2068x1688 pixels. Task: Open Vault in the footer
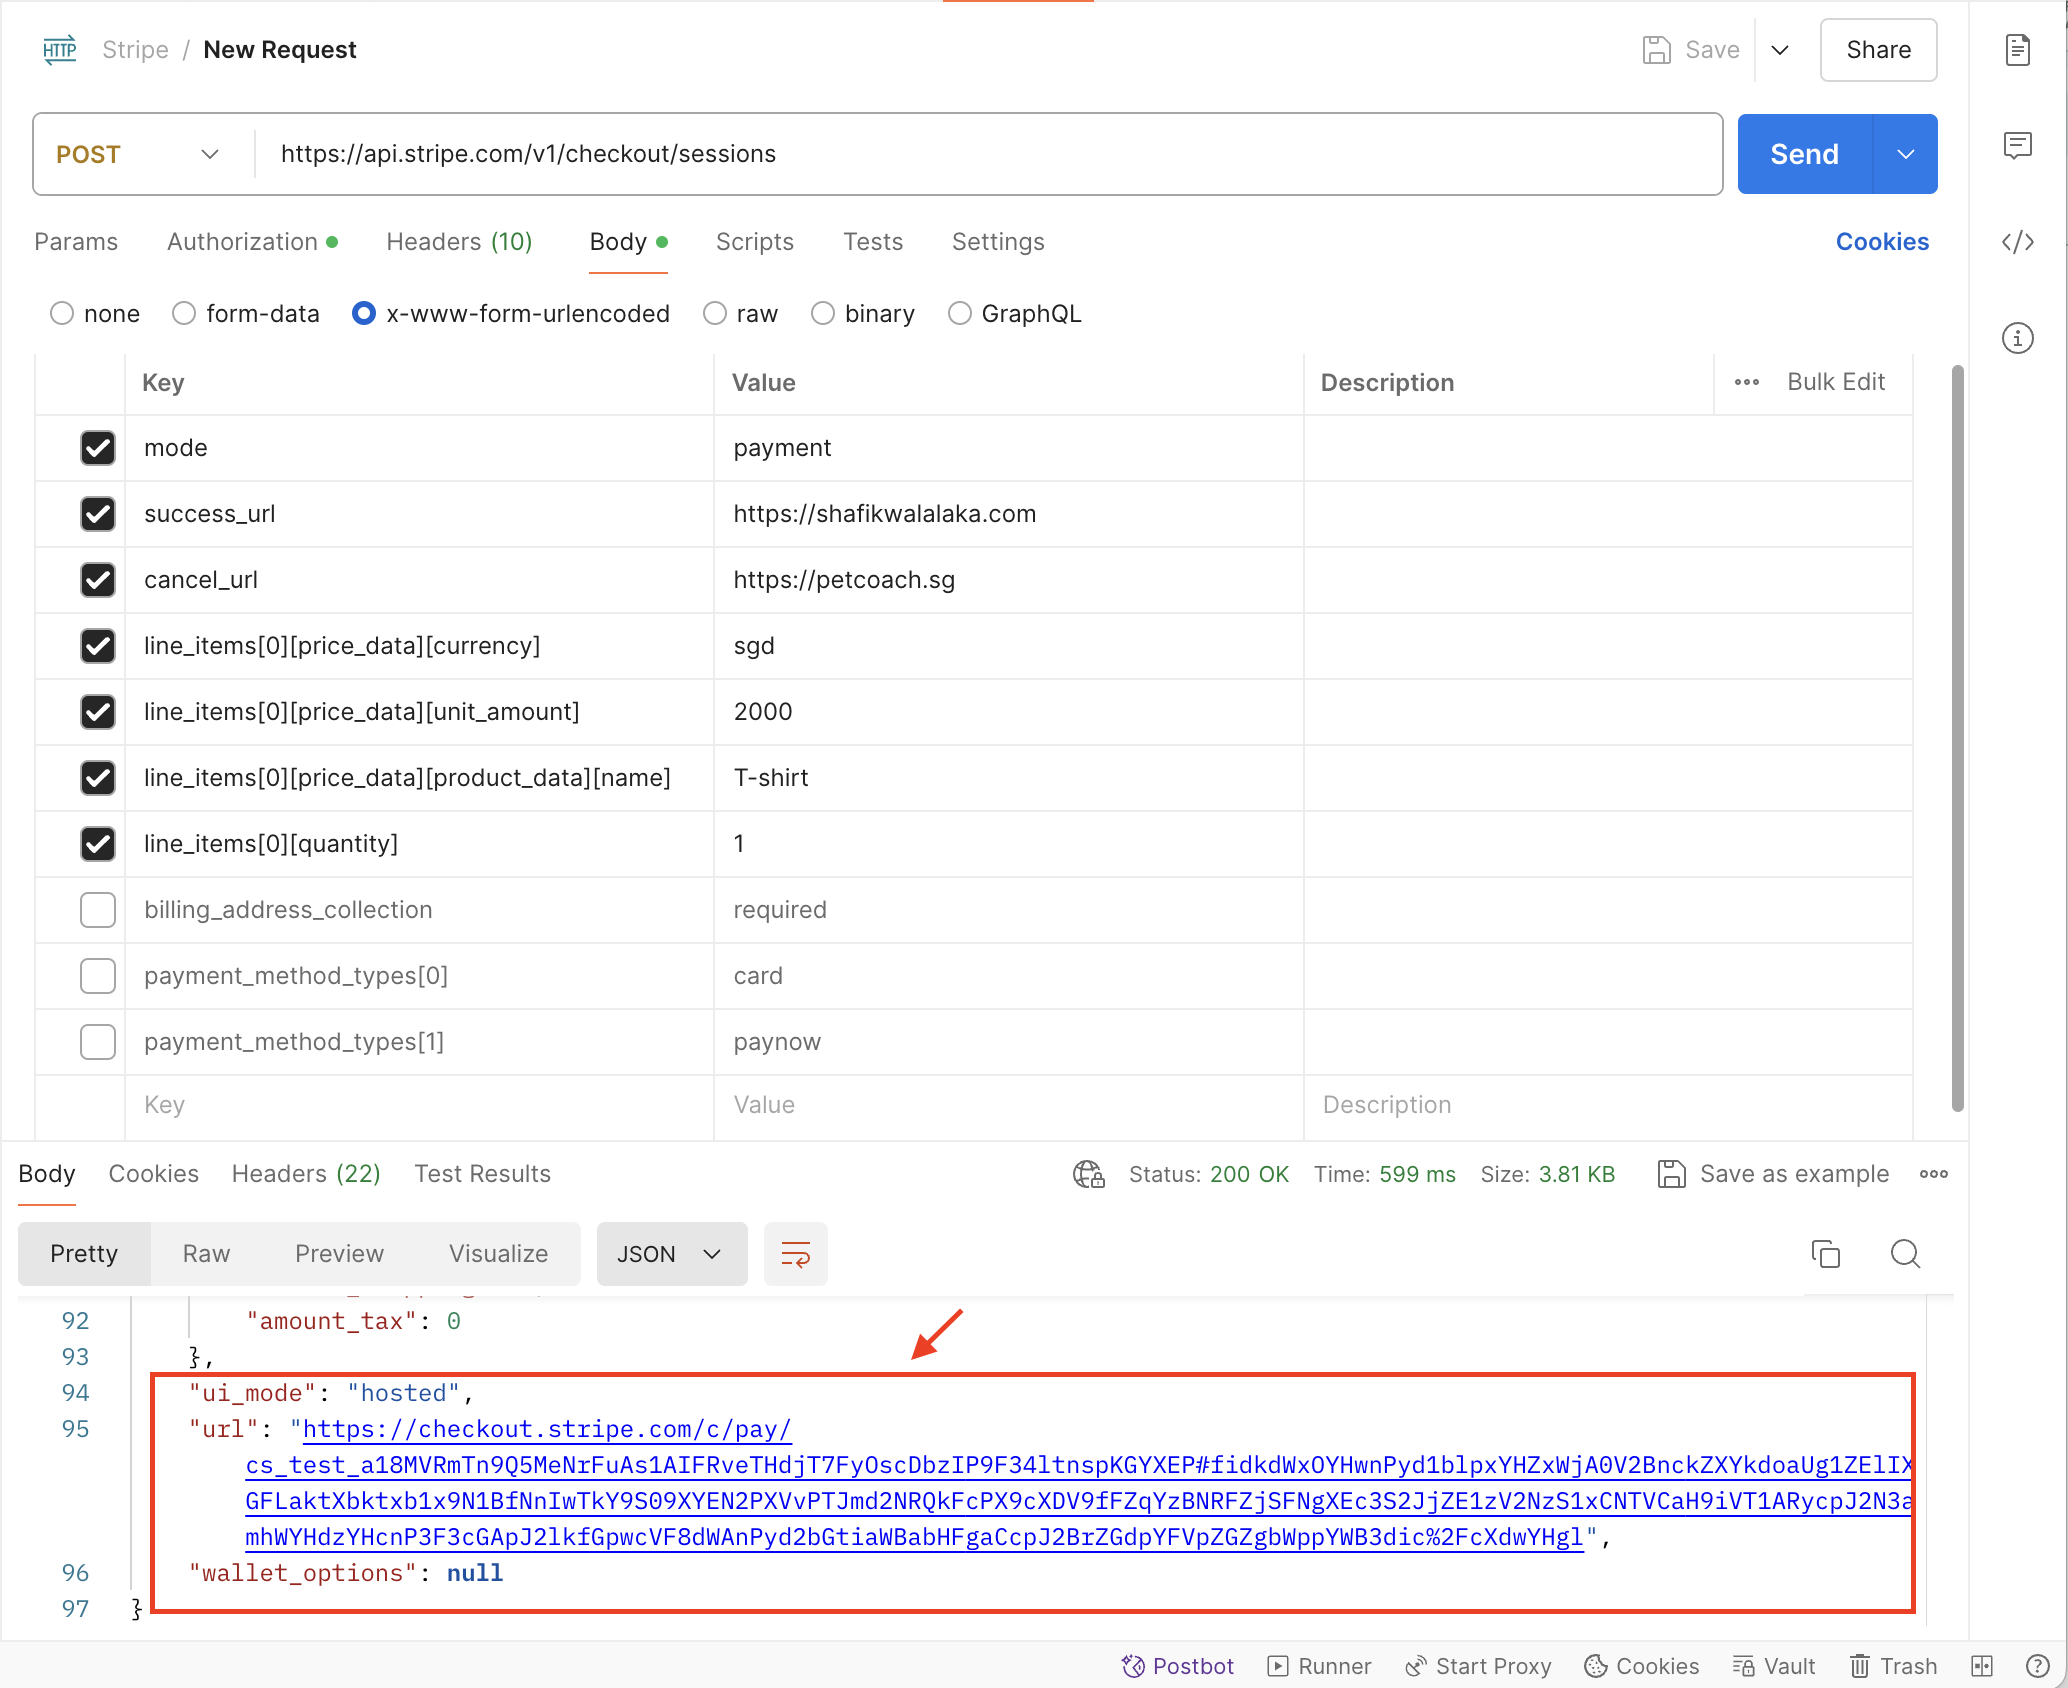pos(1774,1666)
